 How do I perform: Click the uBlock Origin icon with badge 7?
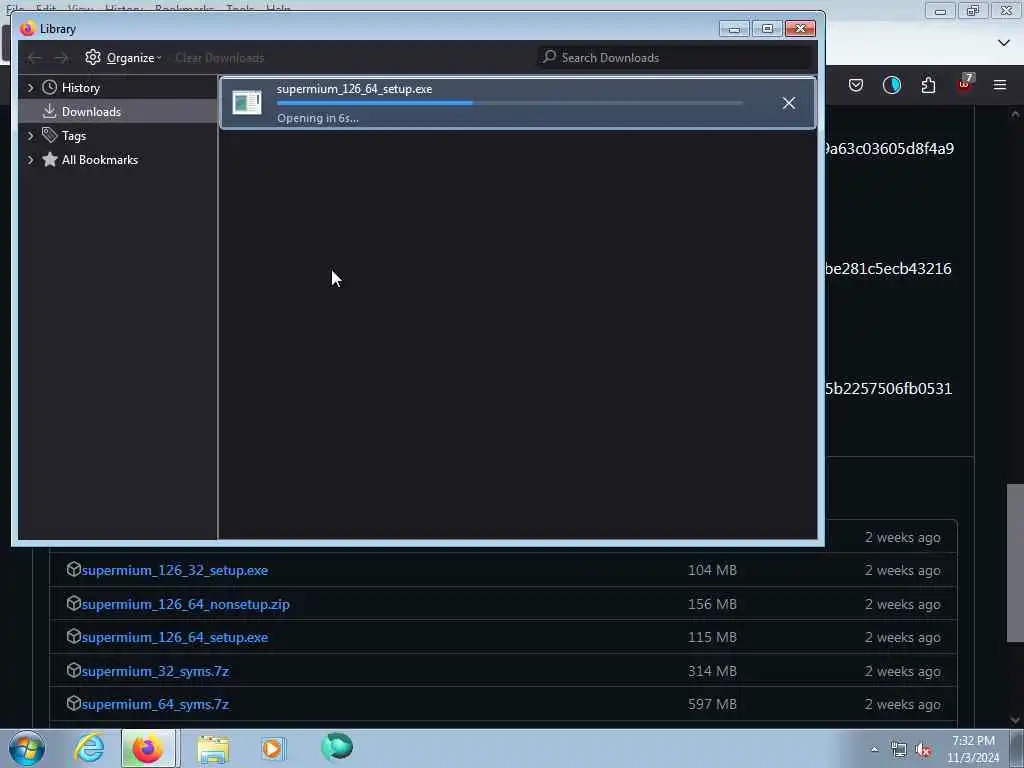pos(965,84)
